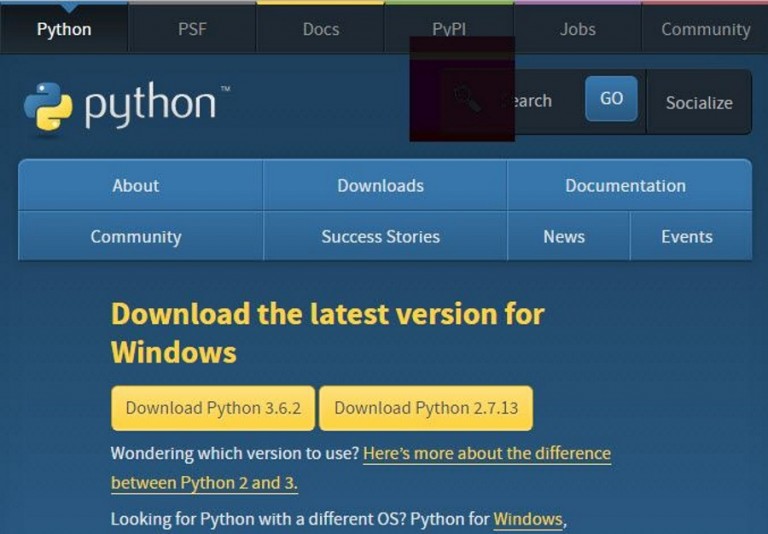Open Success Stories in navigation

[x=380, y=237]
